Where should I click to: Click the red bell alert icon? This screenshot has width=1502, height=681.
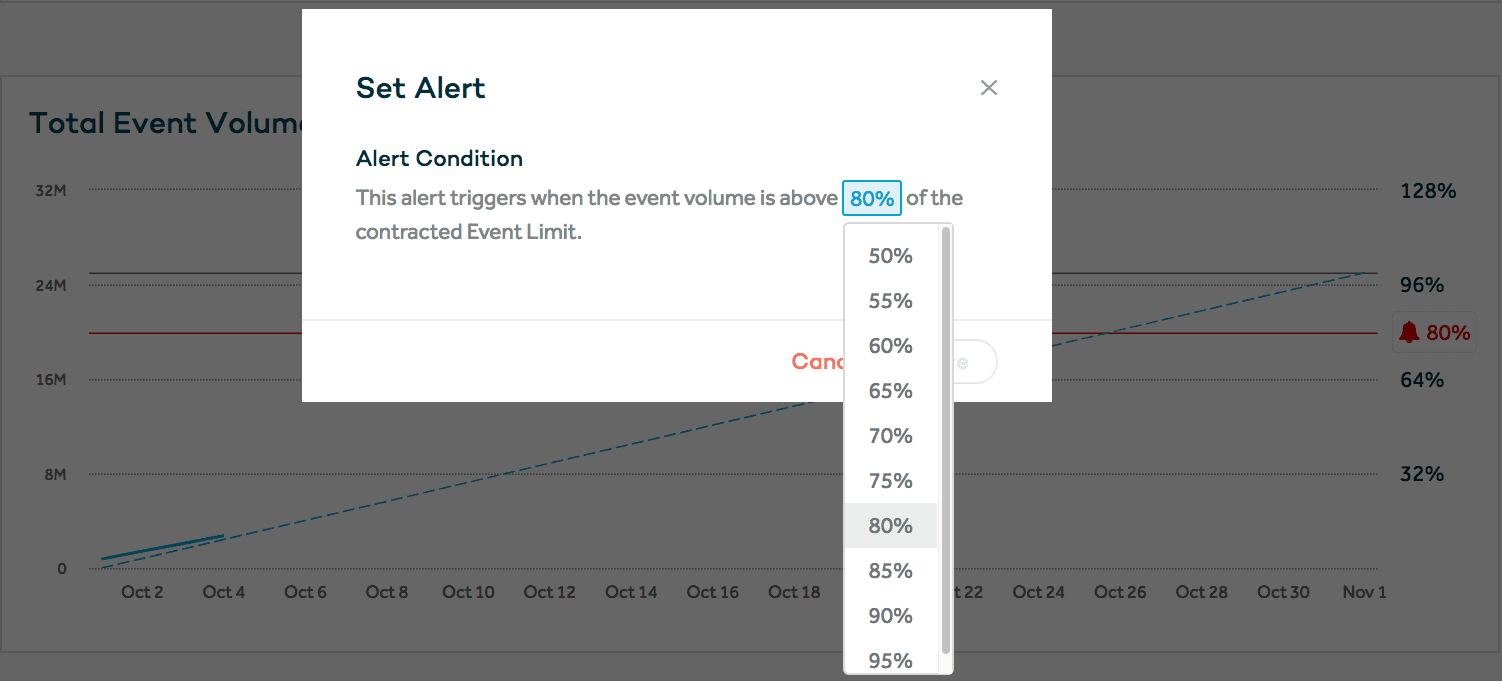tap(1411, 332)
